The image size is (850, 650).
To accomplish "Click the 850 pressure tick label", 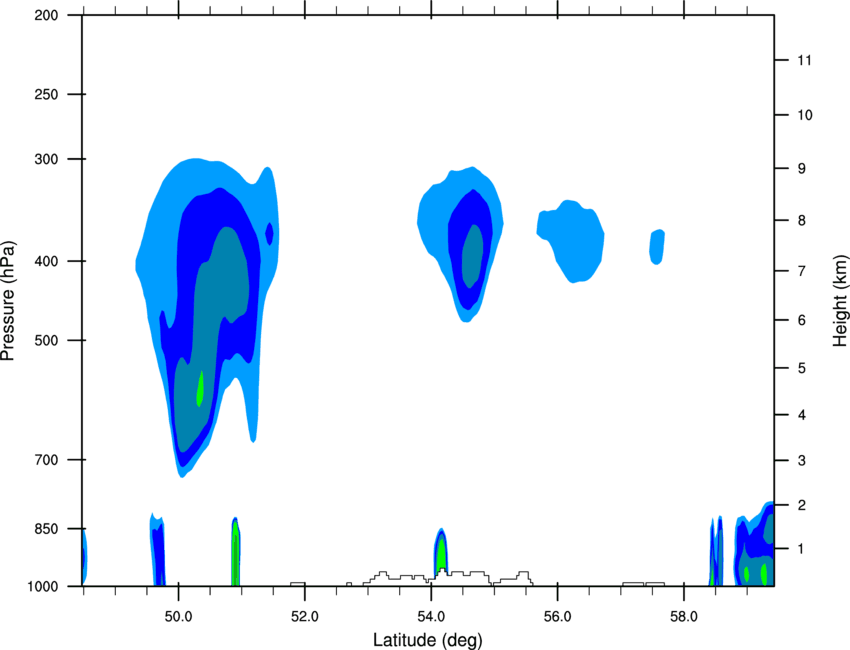I will (x=46, y=529).
